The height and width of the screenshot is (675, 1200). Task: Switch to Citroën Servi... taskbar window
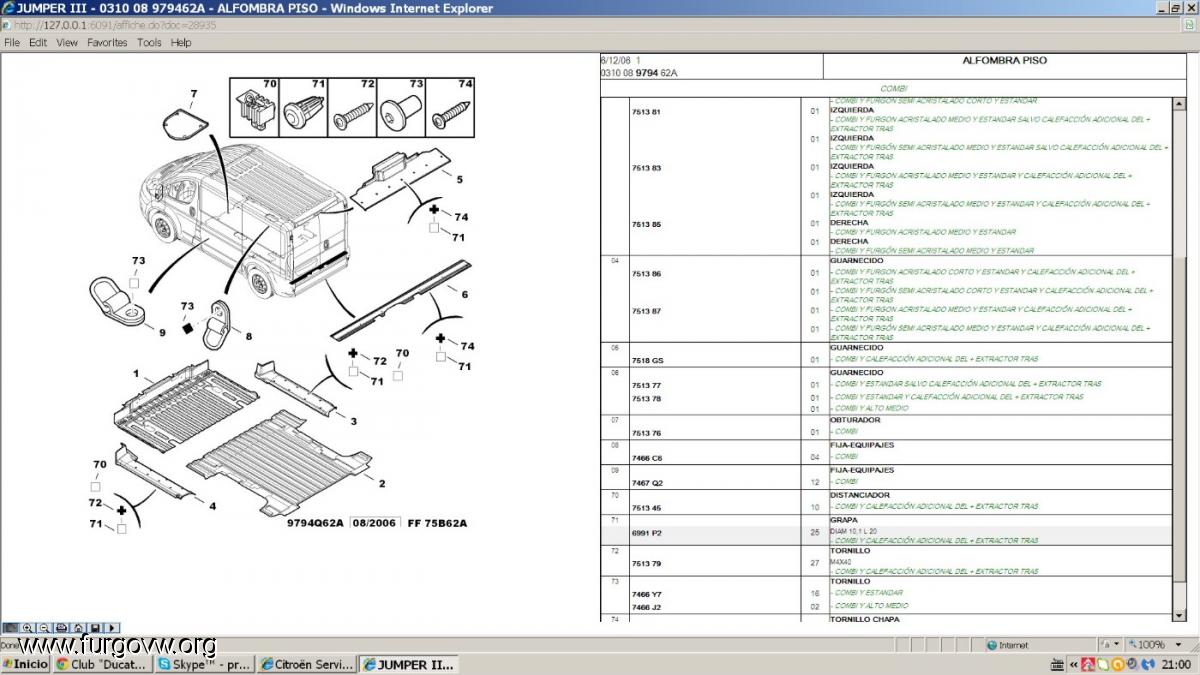307,664
